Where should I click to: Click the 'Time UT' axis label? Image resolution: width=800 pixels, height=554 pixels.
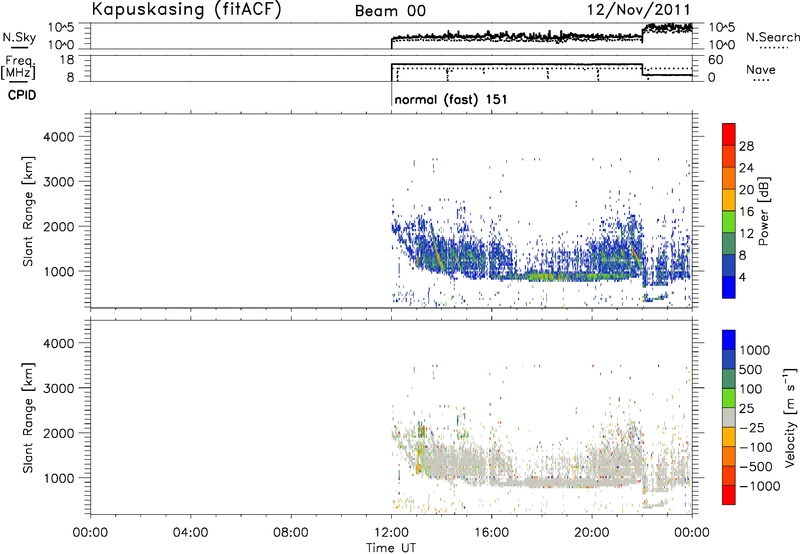[x=391, y=548]
